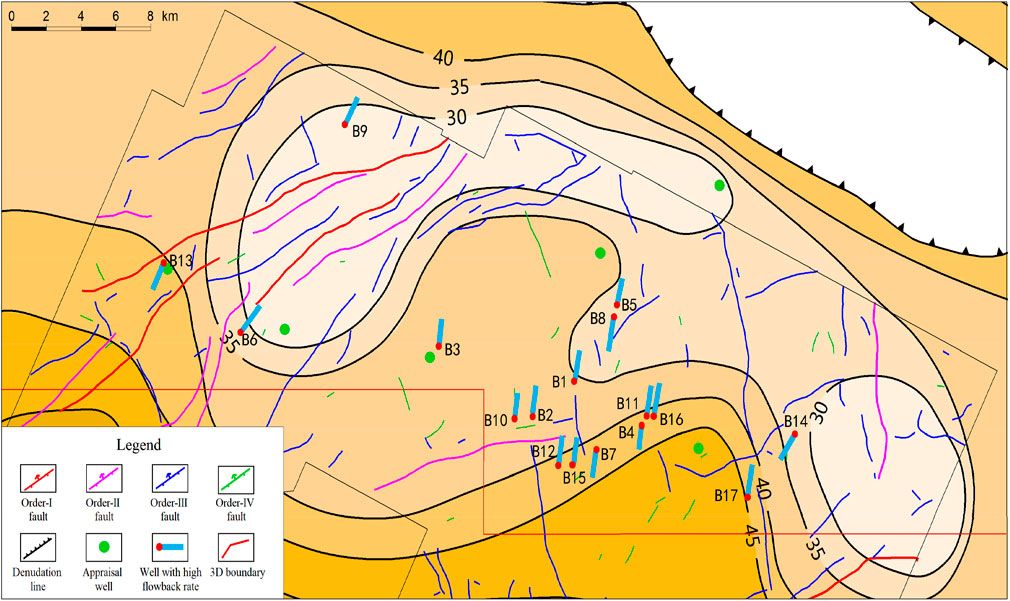Click the top contour label '40'
Viewport: 1010px width, 601px height.
[443, 58]
